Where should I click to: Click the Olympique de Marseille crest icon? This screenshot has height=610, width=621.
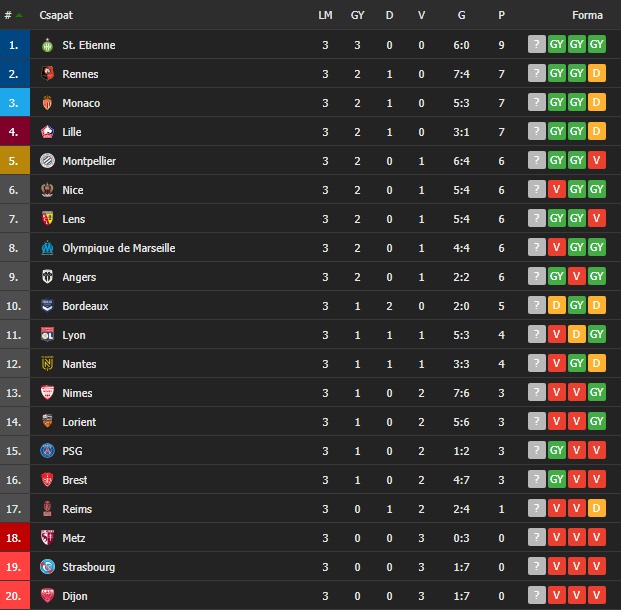(x=48, y=248)
